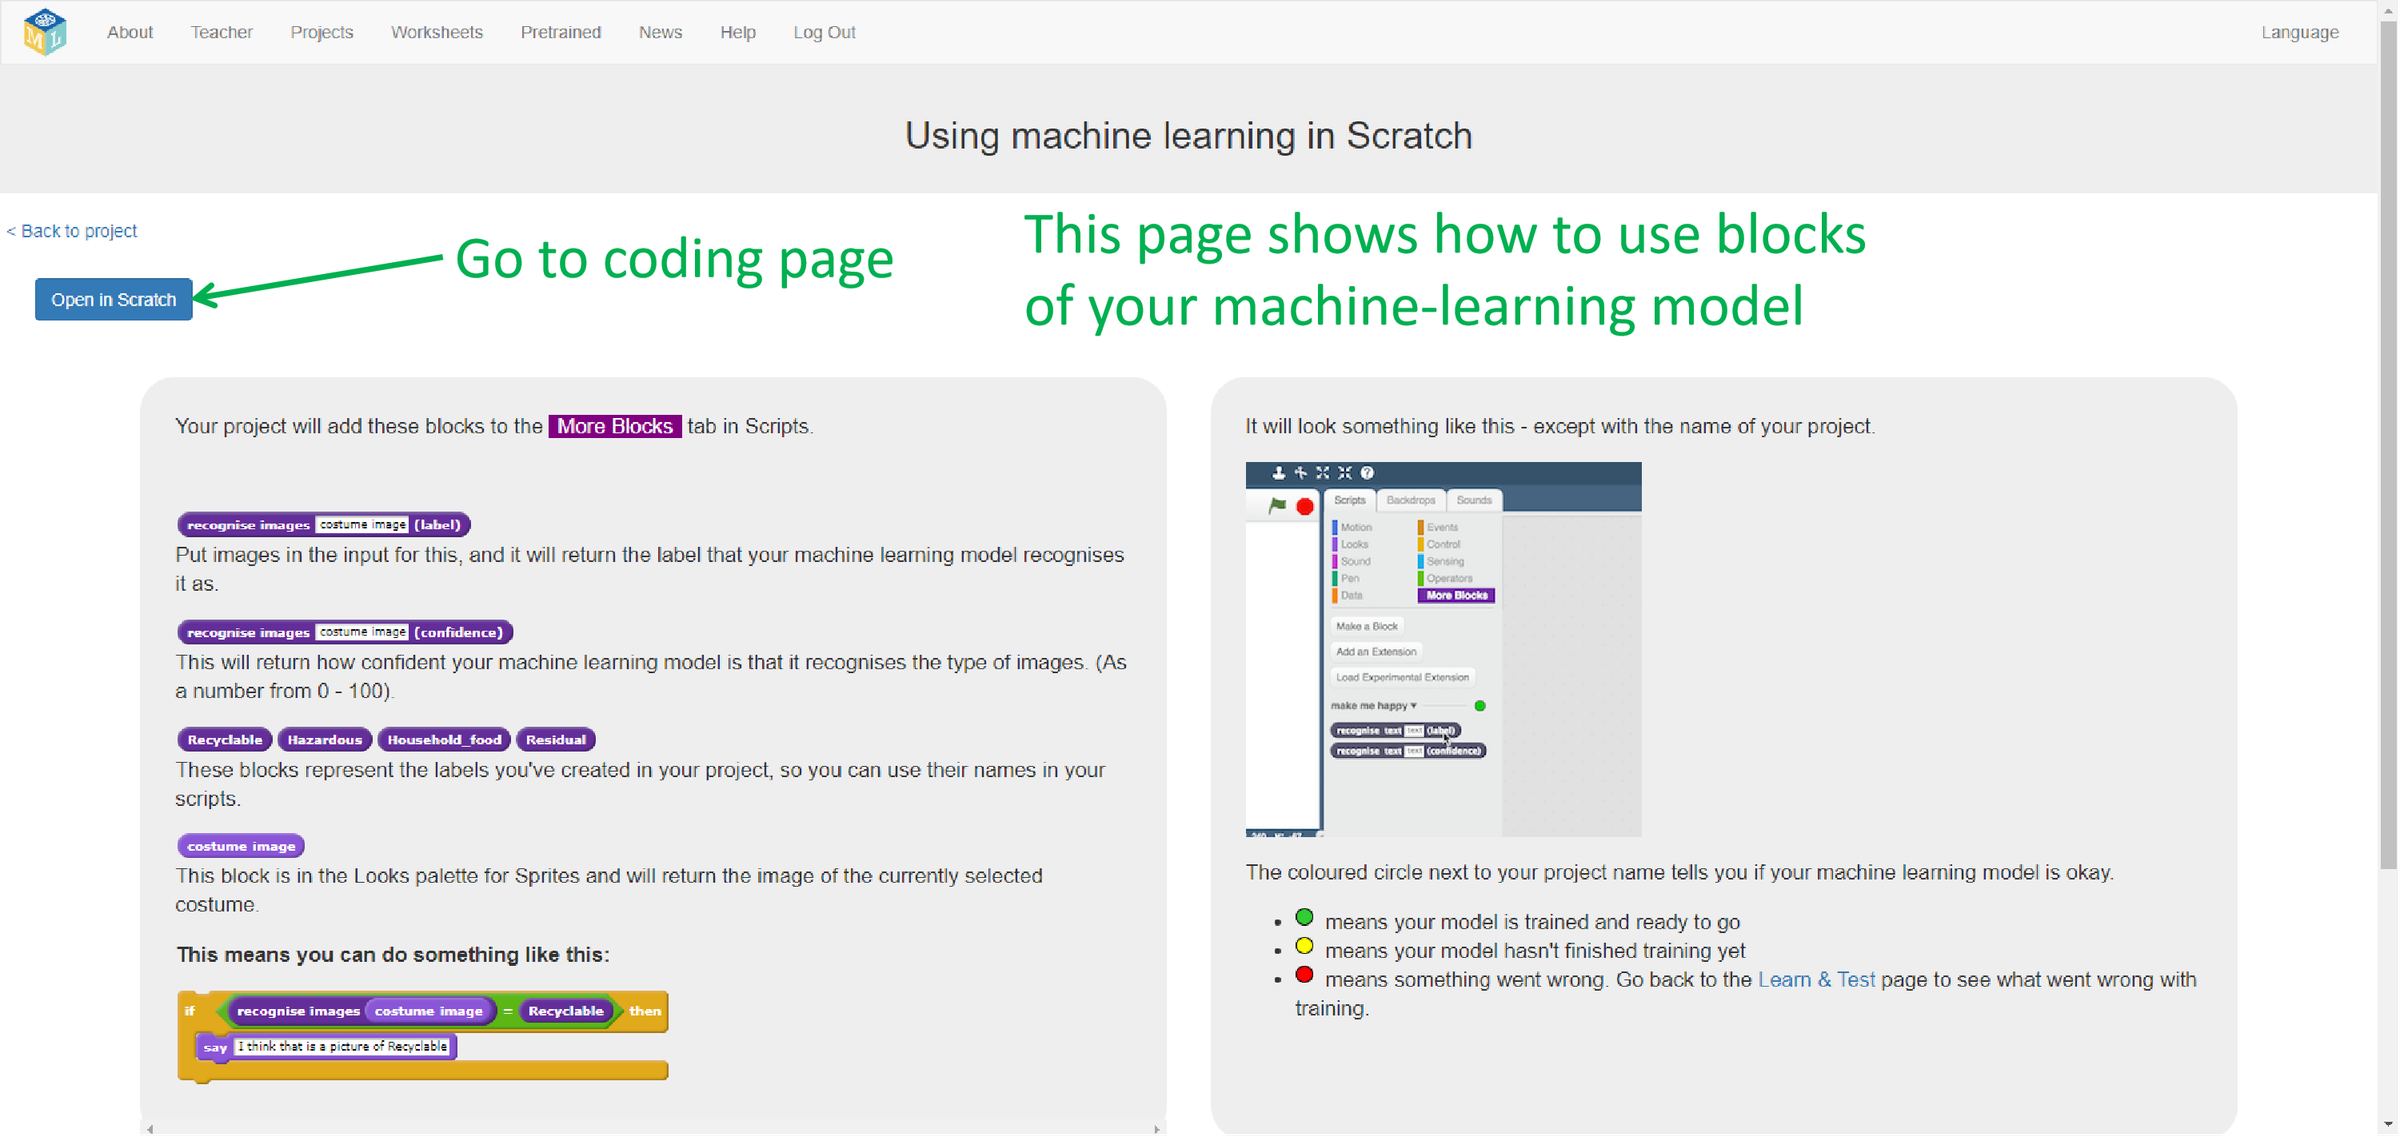Image resolution: width=2400 pixels, height=1136 pixels.
Task: Open the Worksheets menu item
Action: coord(436,32)
